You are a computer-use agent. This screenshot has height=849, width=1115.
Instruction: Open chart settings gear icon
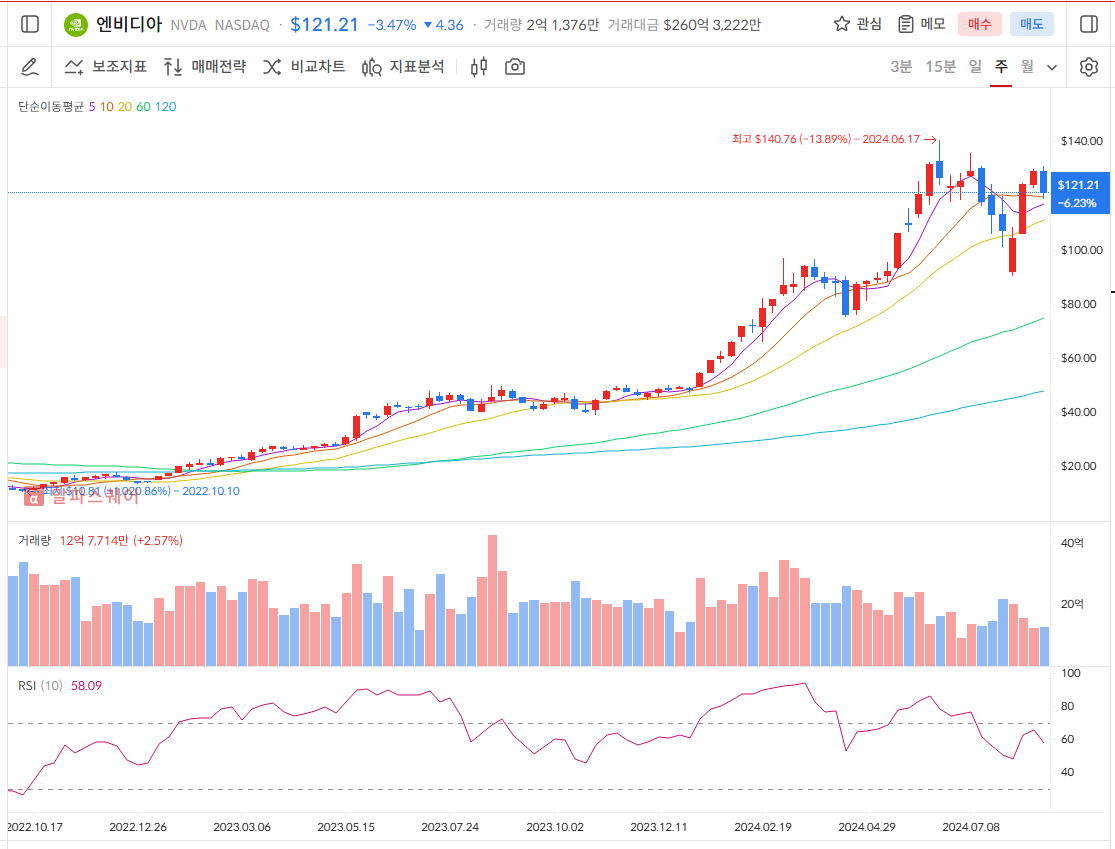[x=1089, y=67]
